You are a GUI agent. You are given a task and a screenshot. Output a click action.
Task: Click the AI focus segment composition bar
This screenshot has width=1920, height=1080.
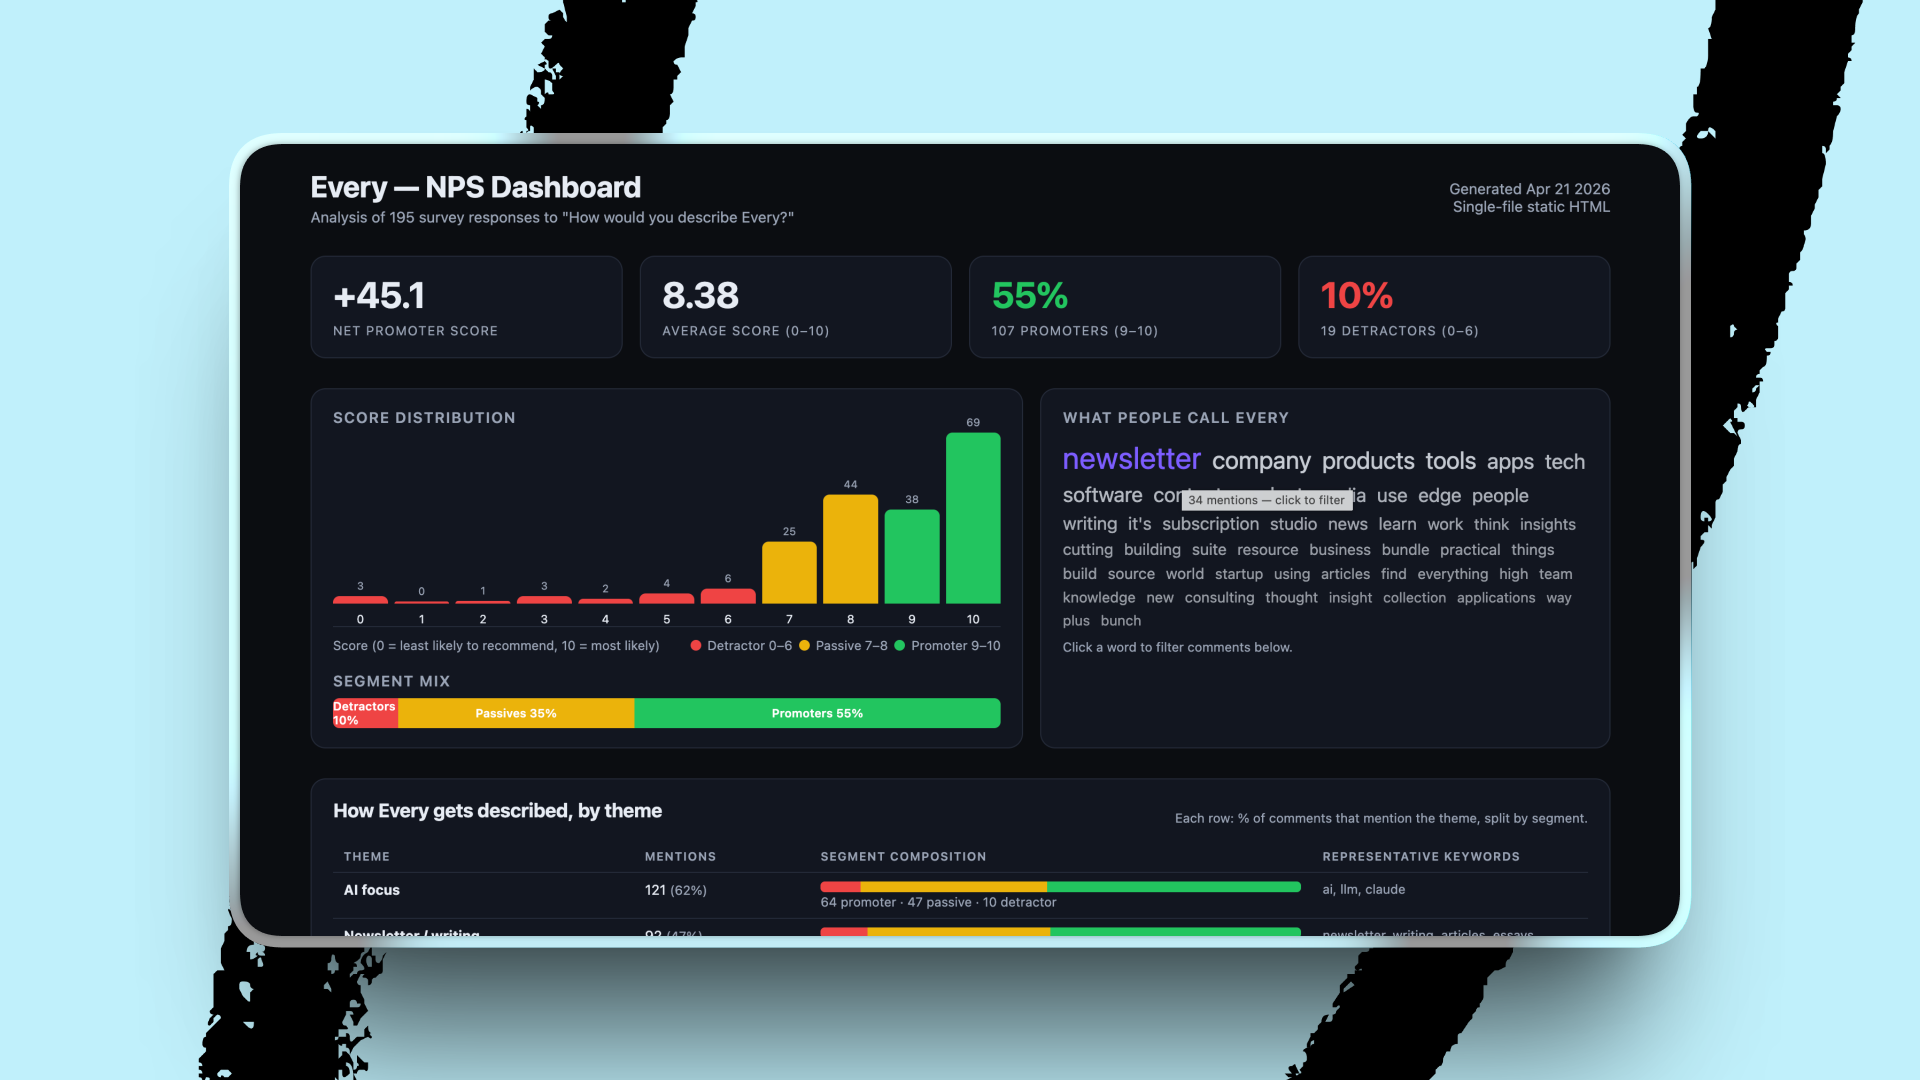1060,887
